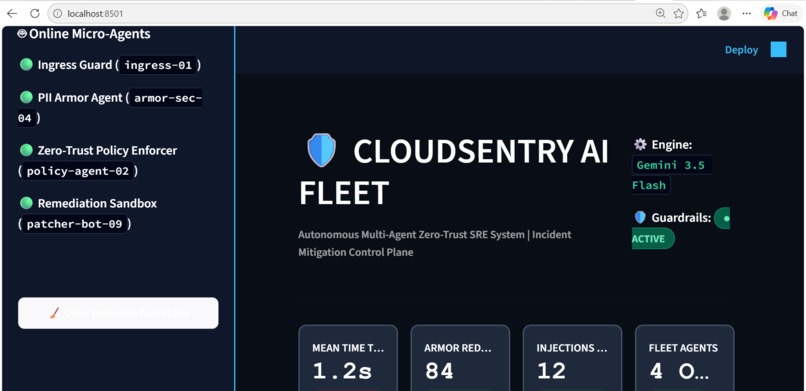The height and width of the screenshot is (391, 806).
Task: Click the ACTIVE guardrails badge
Action: (653, 239)
